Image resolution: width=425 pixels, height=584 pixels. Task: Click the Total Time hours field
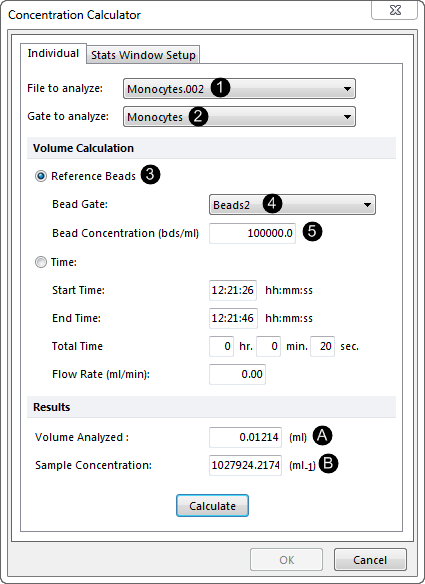221,346
